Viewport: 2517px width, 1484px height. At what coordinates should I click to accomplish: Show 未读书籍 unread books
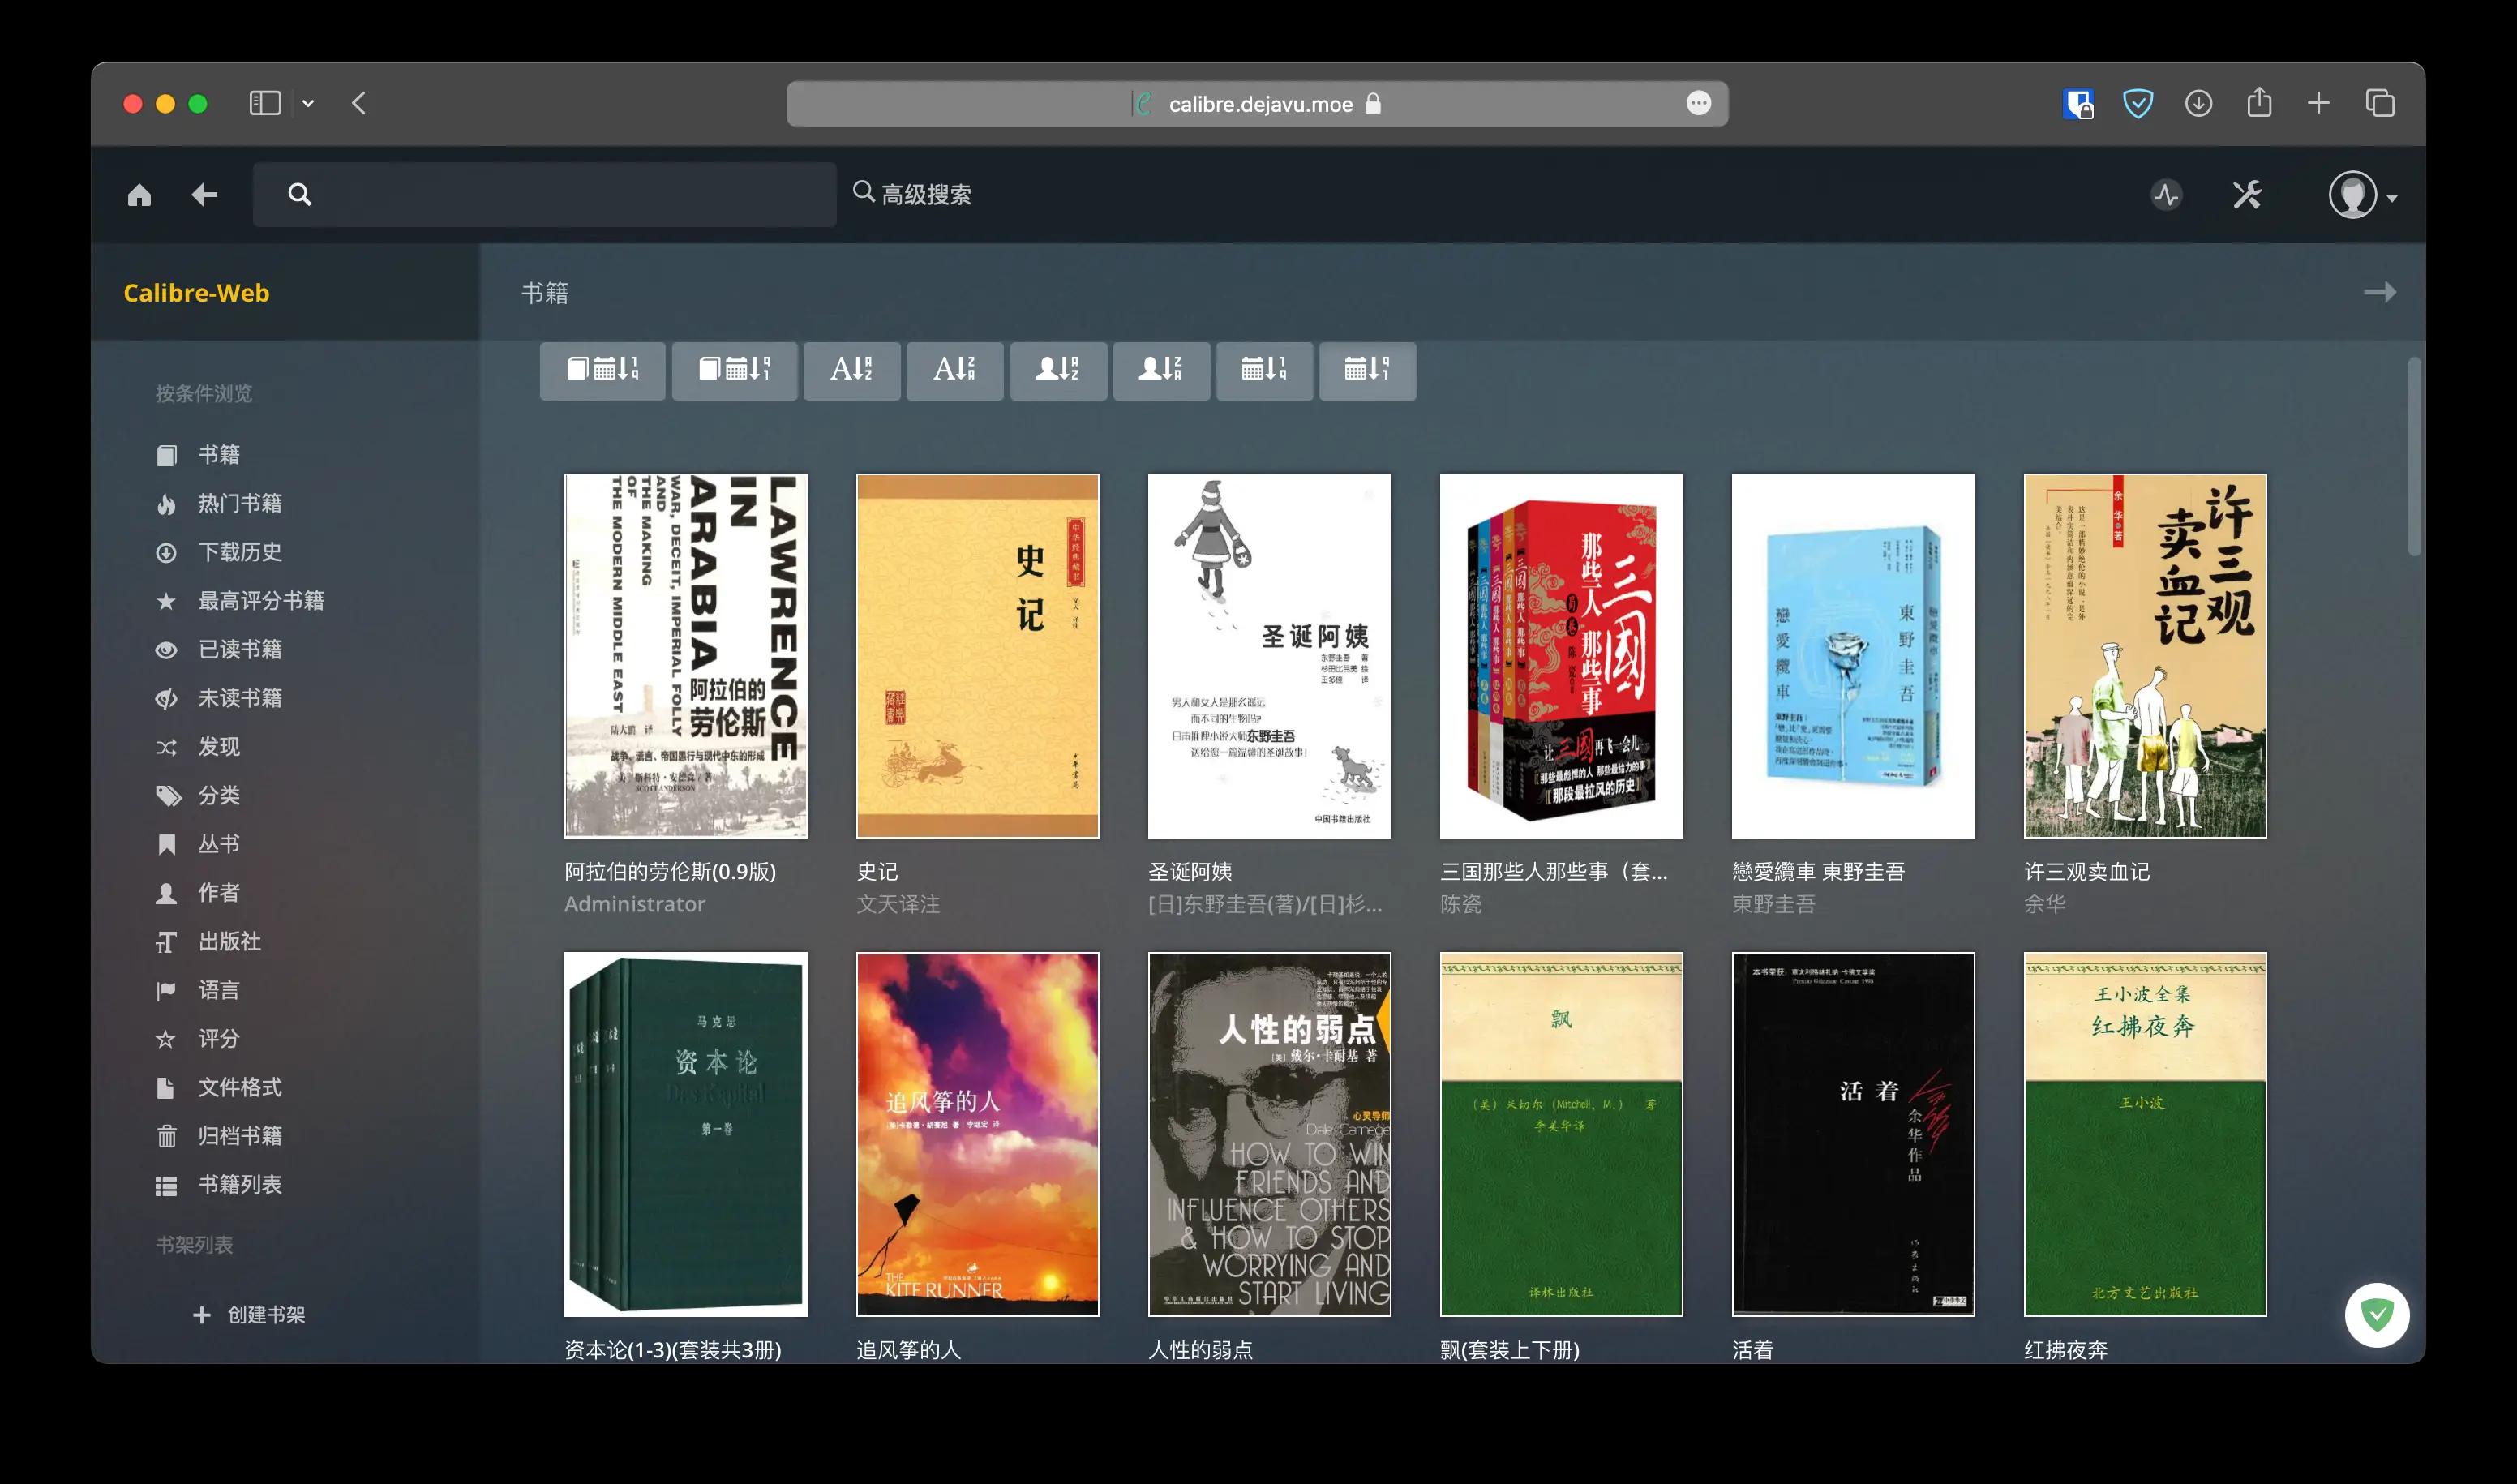tap(219, 698)
